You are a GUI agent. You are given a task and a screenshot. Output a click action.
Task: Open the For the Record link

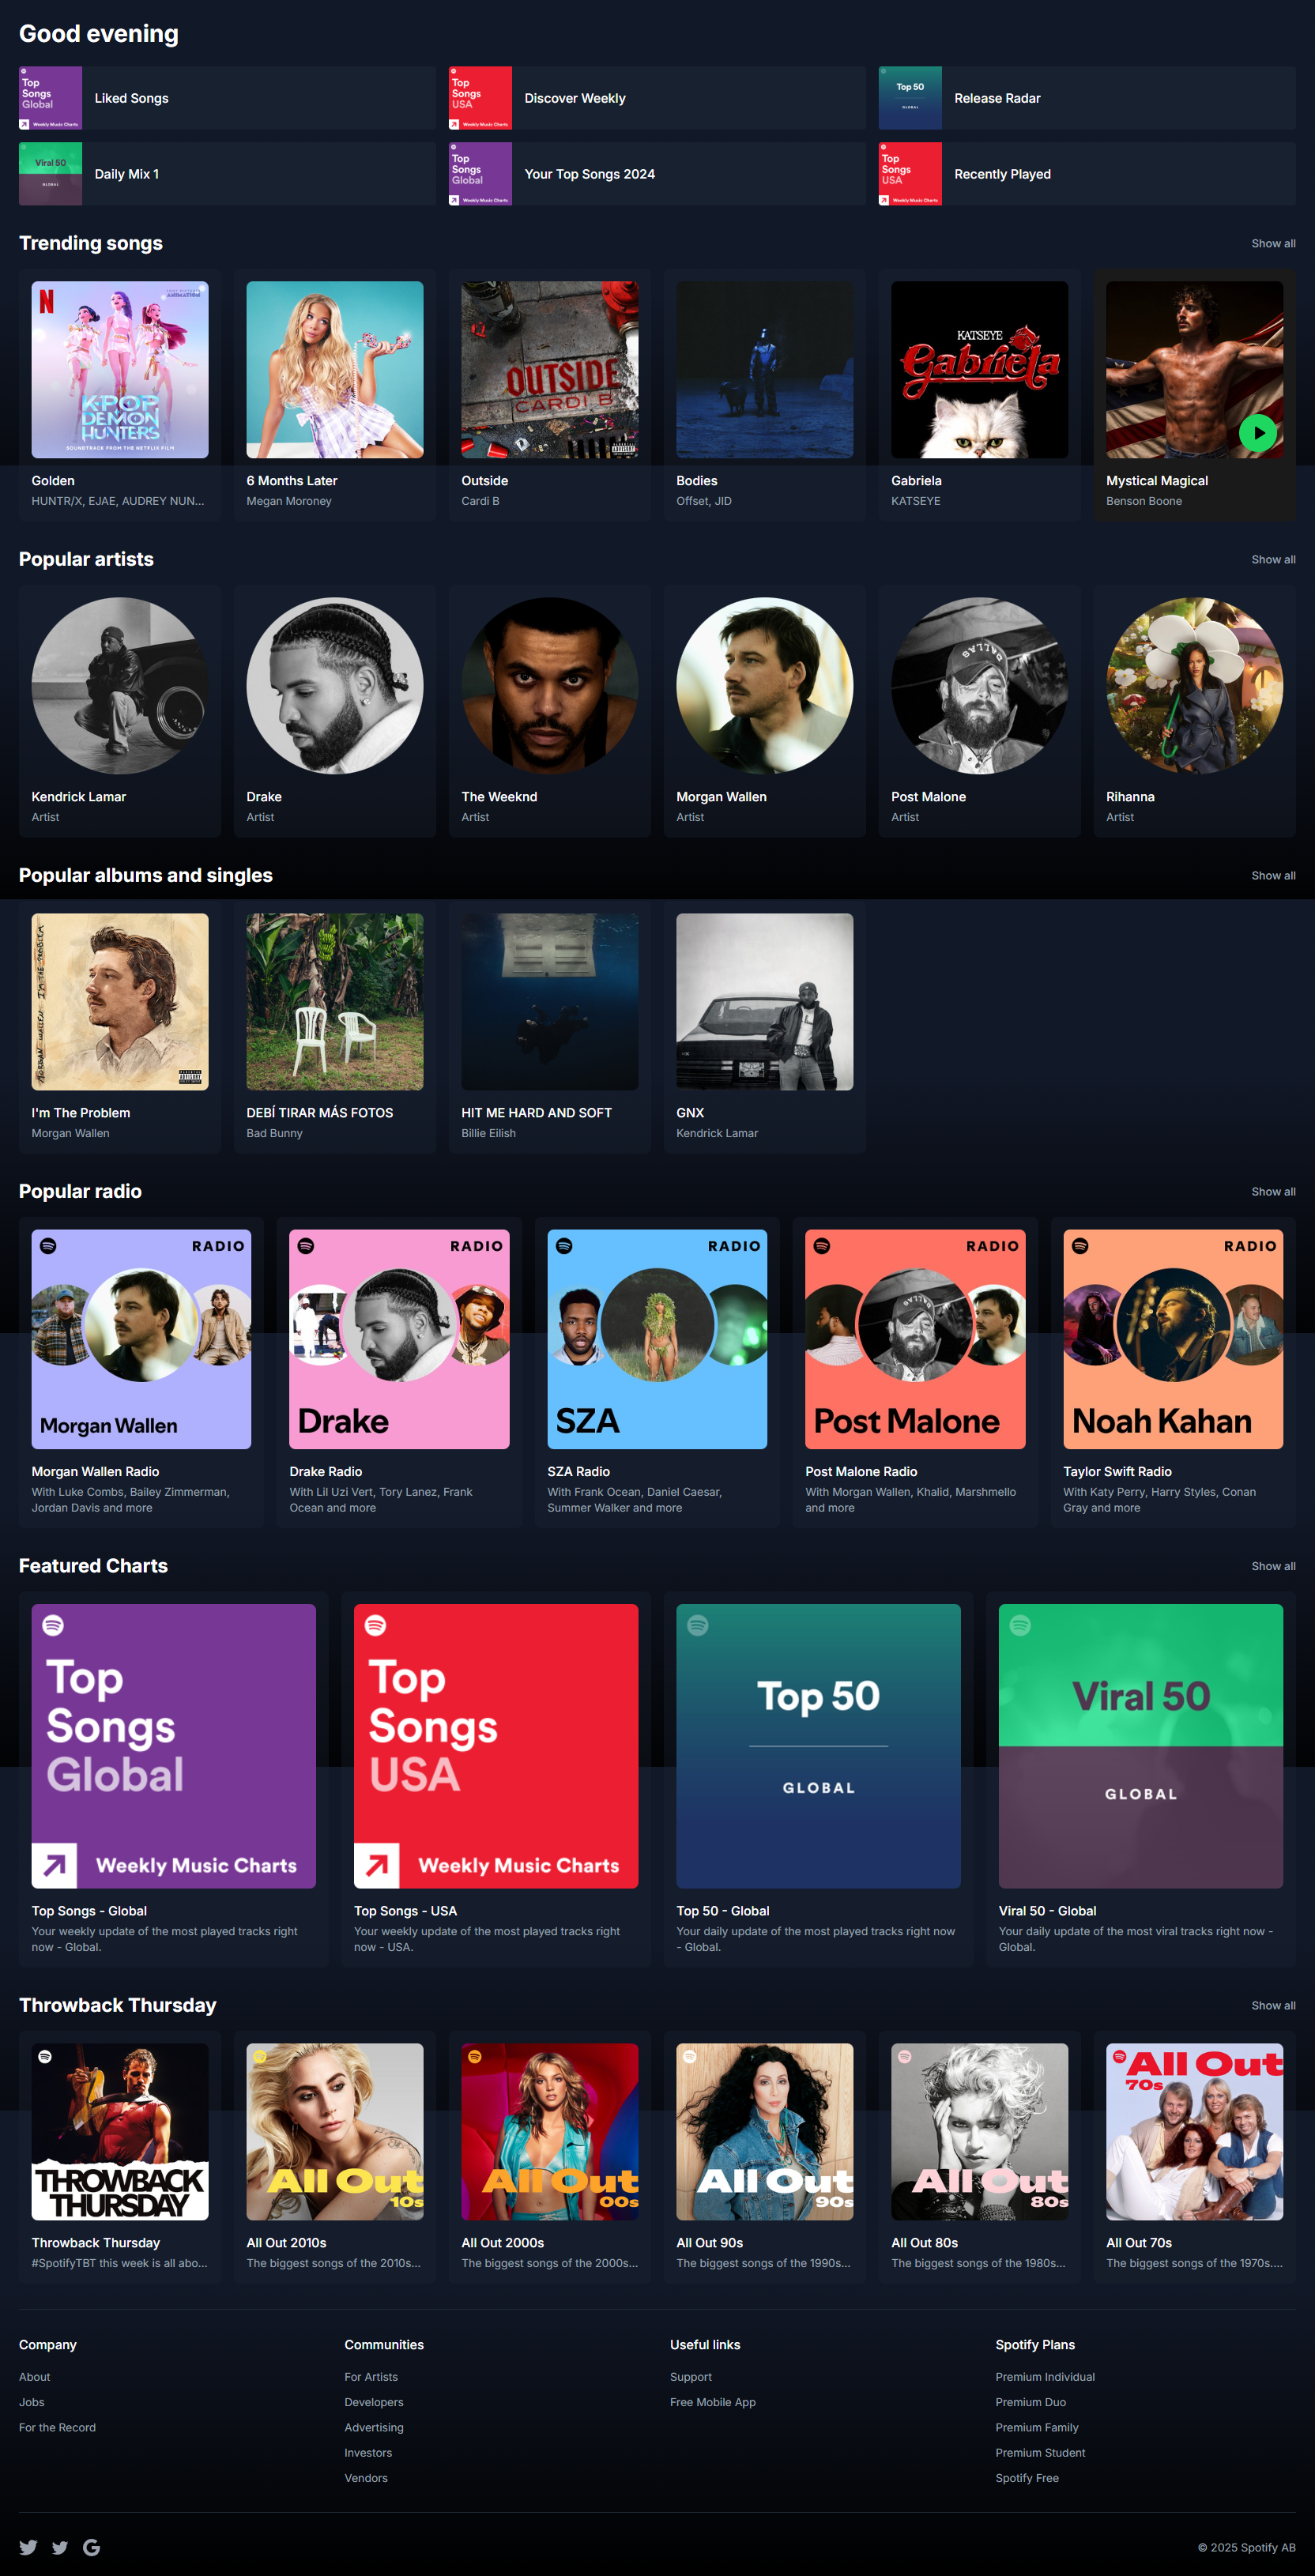(57, 2428)
